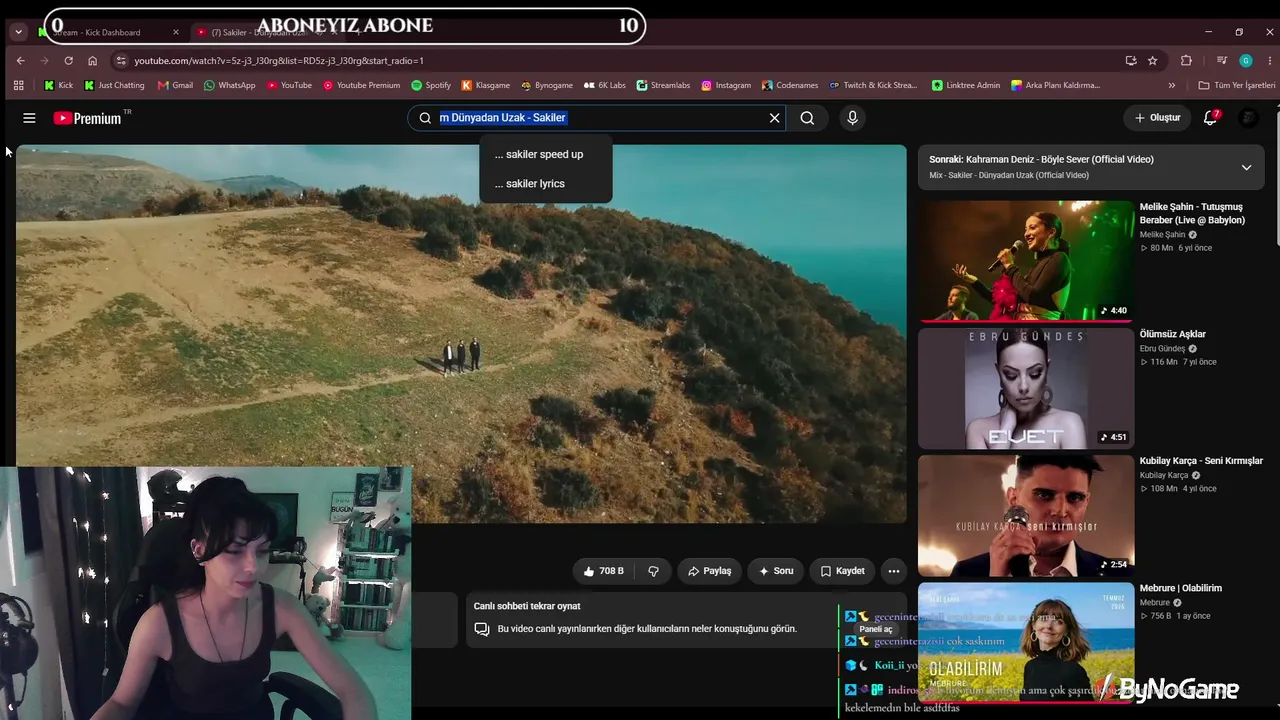The height and width of the screenshot is (720, 1280).
Task: Open Mebrure Olabilirim video title
Action: pyautogui.click(x=1180, y=588)
